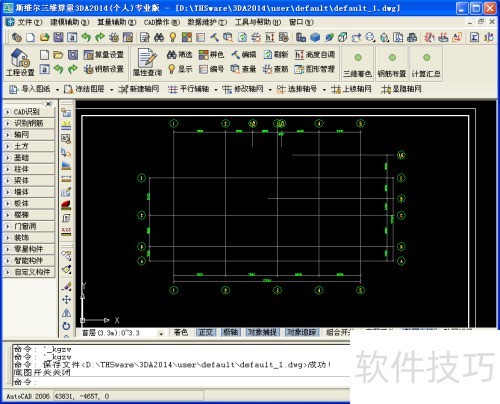The width and height of the screenshot is (500, 404).
Task: Click the 选排轴号 axis numbering button
Action: click(x=296, y=89)
